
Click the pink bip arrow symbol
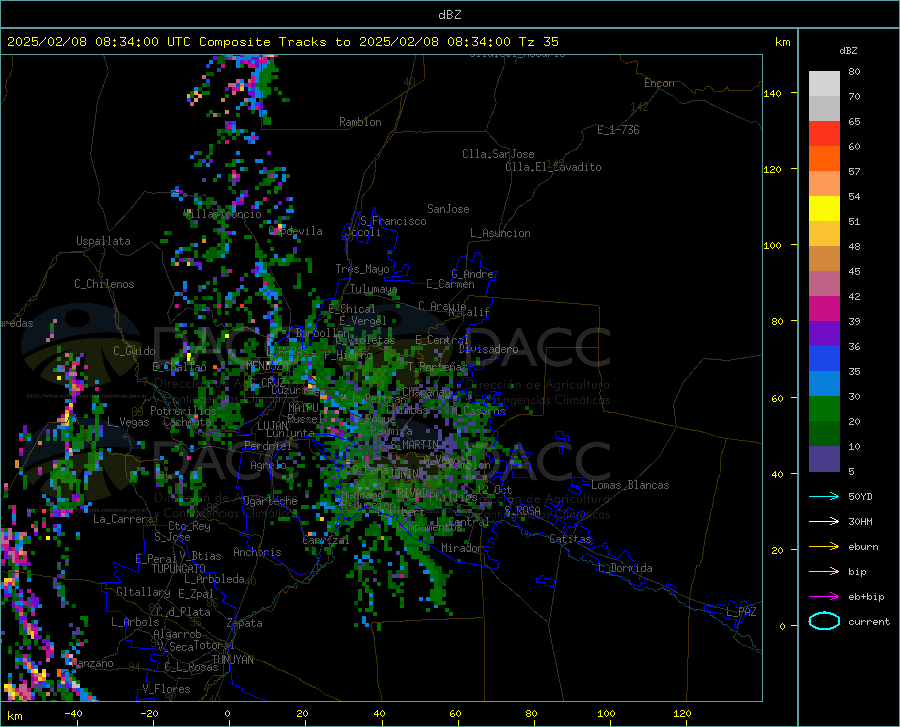pyautogui.click(x=824, y=572)
